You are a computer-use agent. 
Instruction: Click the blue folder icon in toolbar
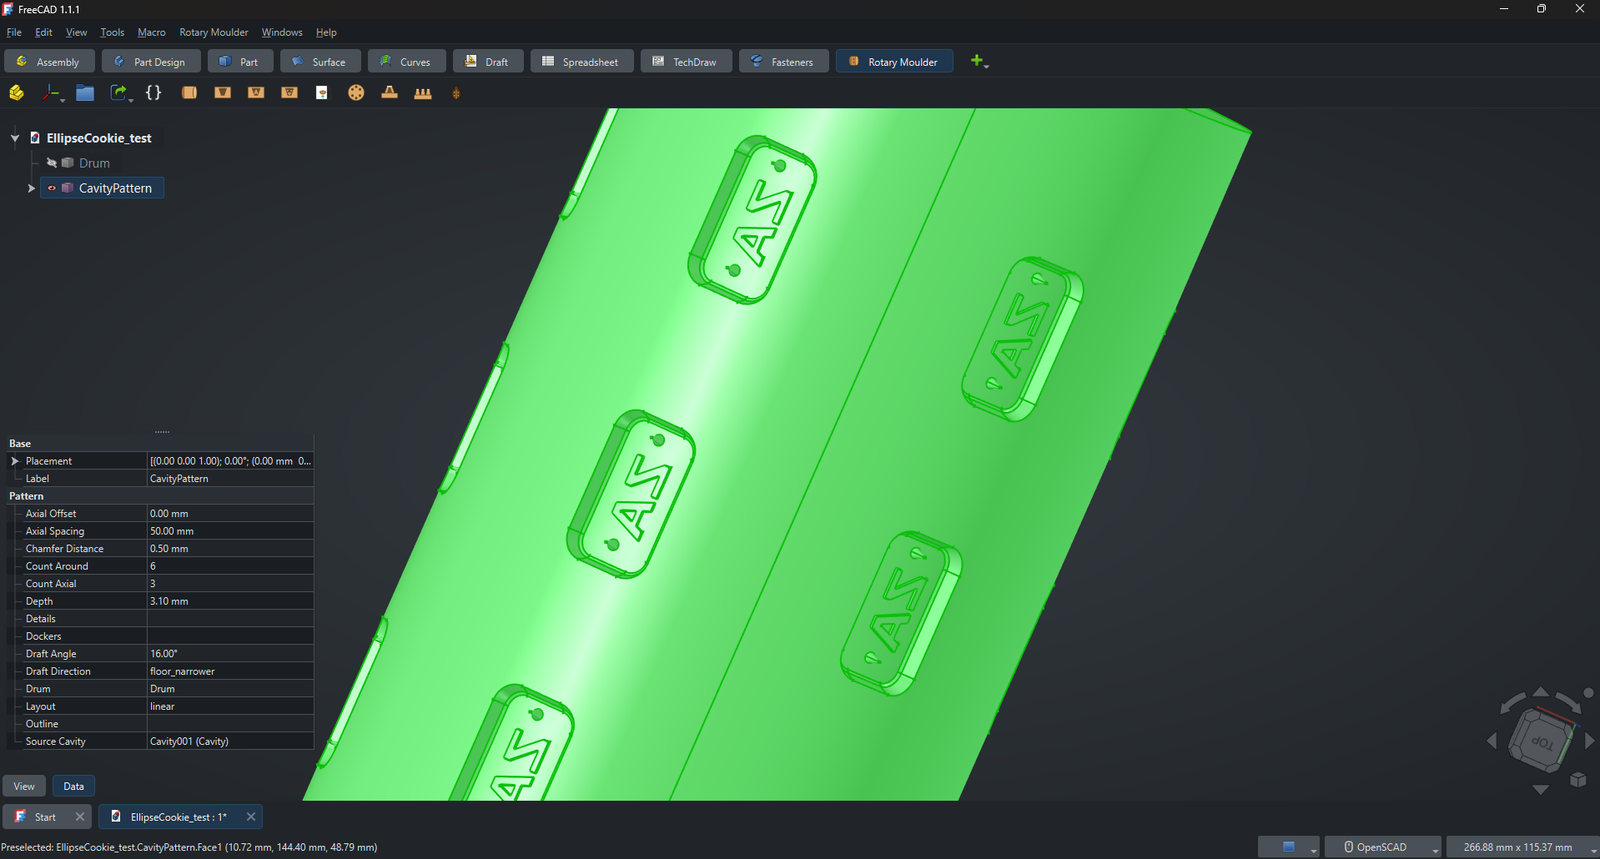point(85,92)
